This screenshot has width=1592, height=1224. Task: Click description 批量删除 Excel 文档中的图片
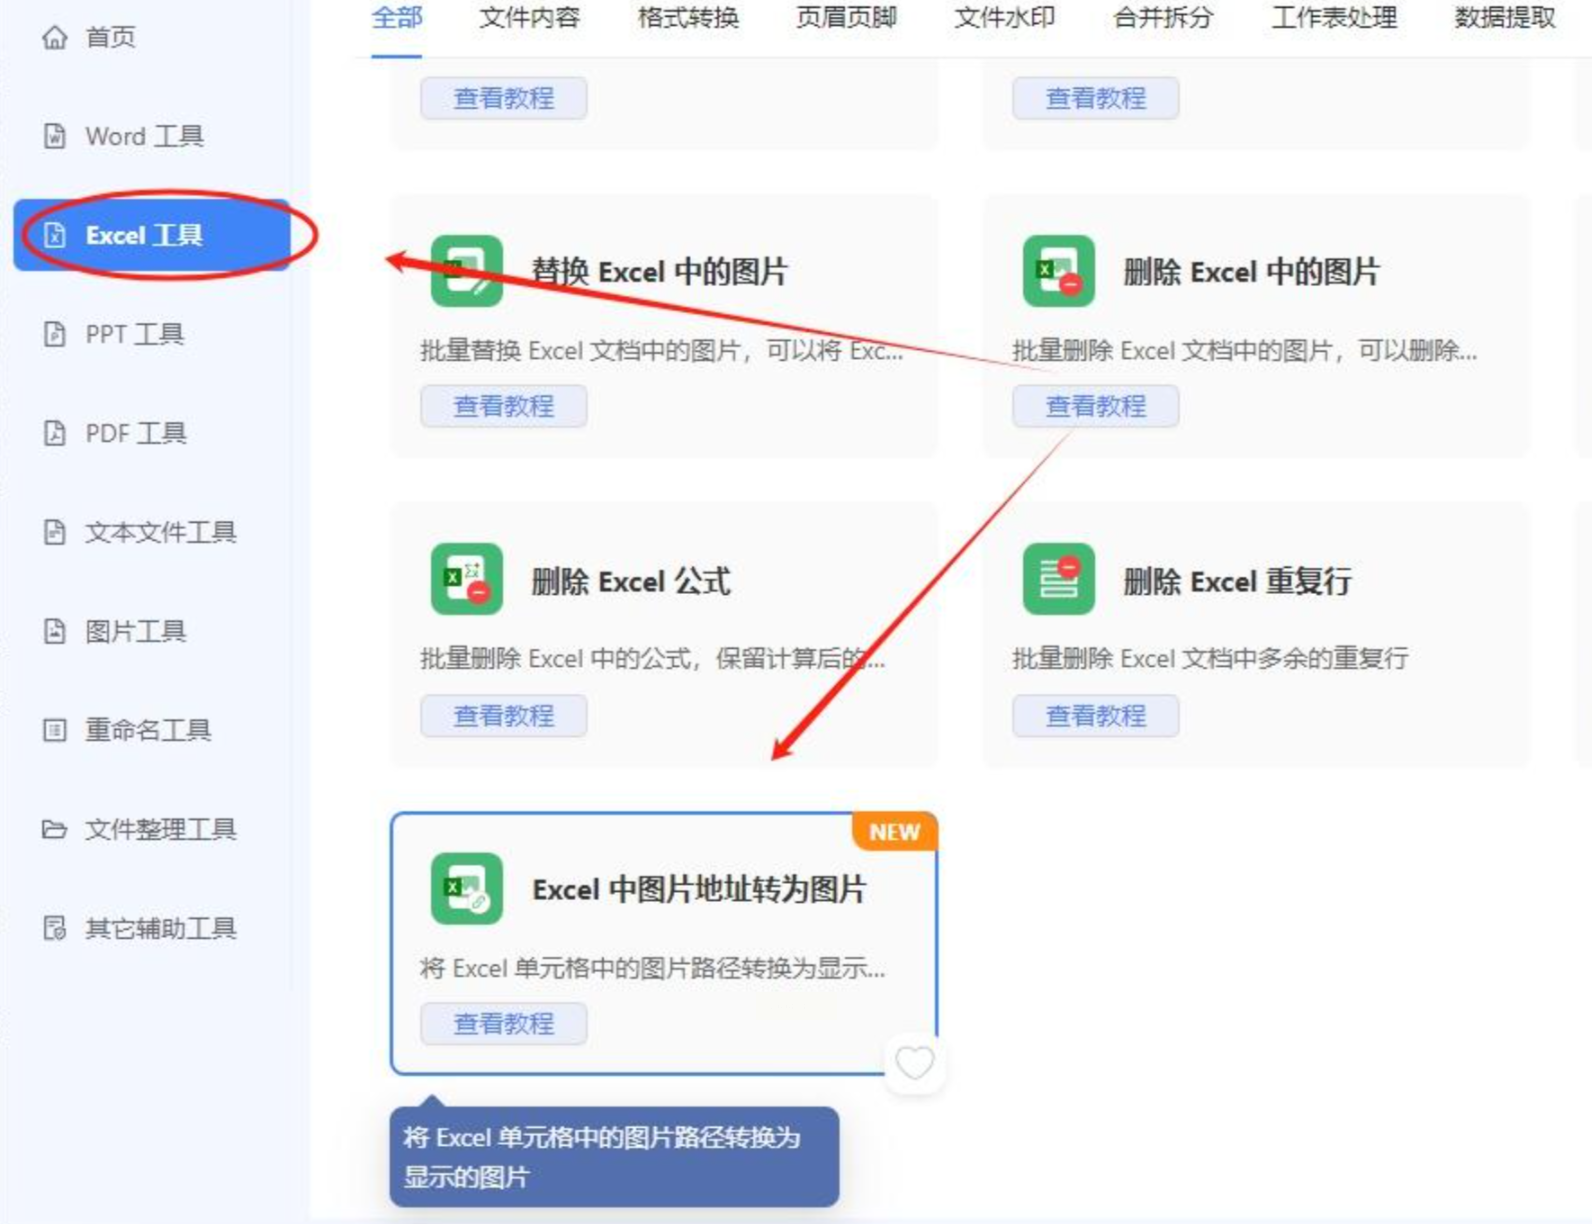(1245, 351)
